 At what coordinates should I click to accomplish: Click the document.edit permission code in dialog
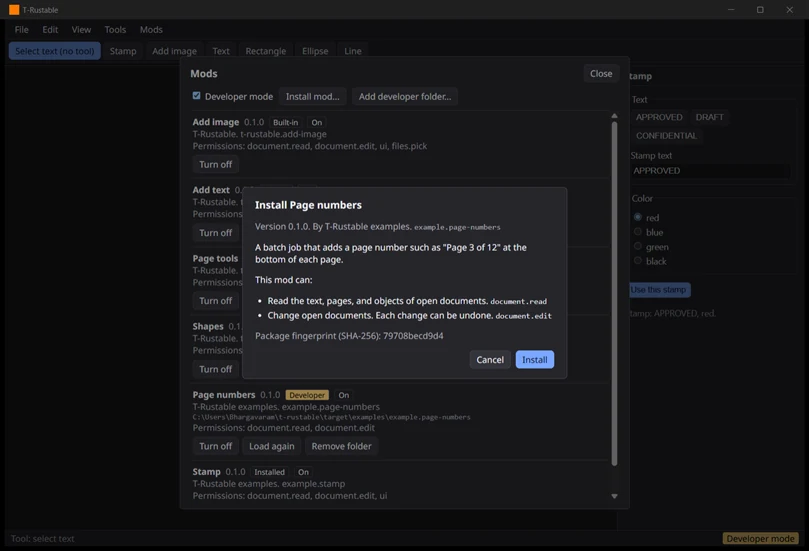(x=524, y=316)
